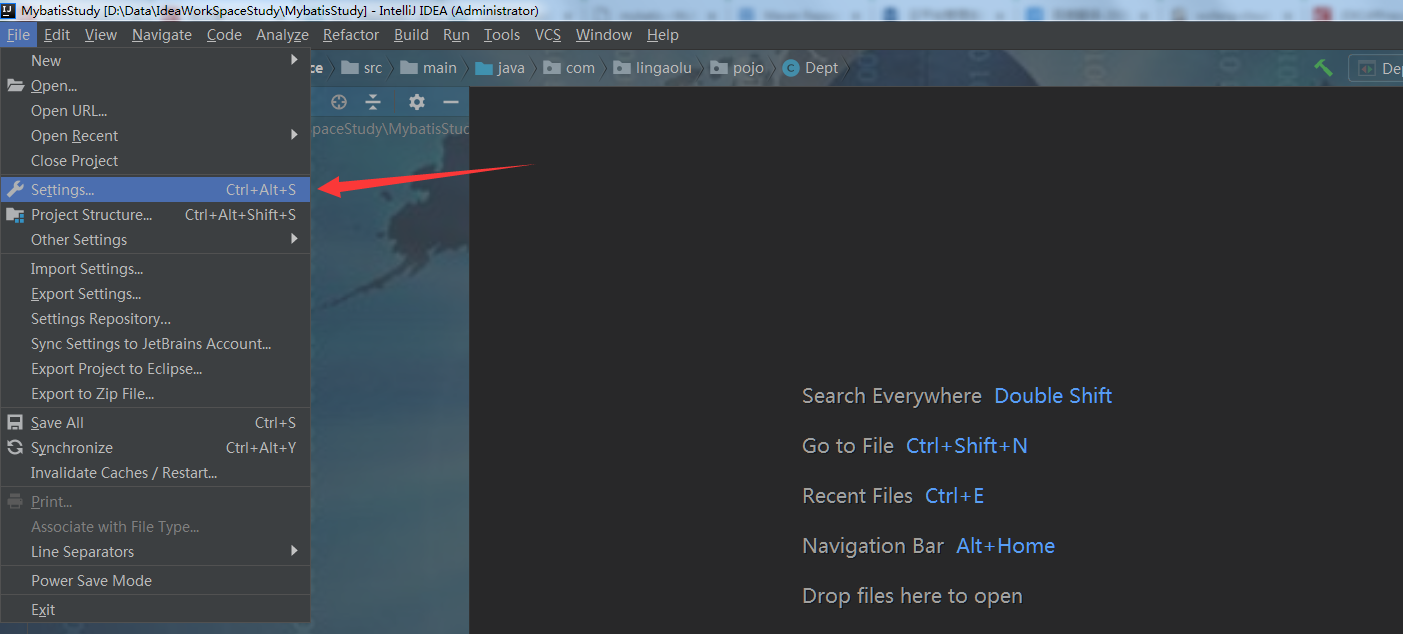Expand the Other Settings submenu
Viewport: 1403px width, 634px height.
point(155,240)
